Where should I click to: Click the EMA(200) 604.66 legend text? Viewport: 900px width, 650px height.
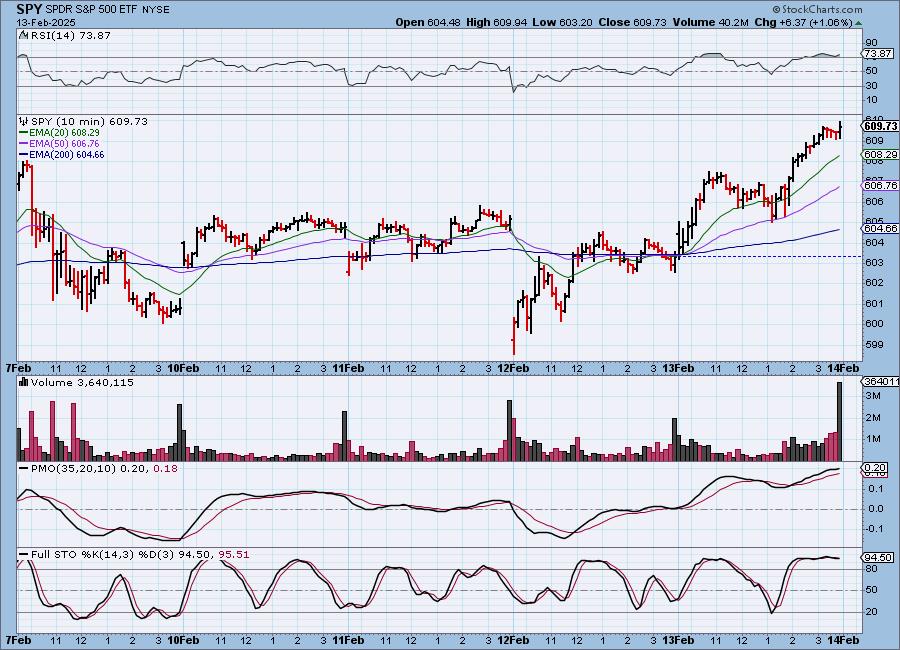coord(67,154)
